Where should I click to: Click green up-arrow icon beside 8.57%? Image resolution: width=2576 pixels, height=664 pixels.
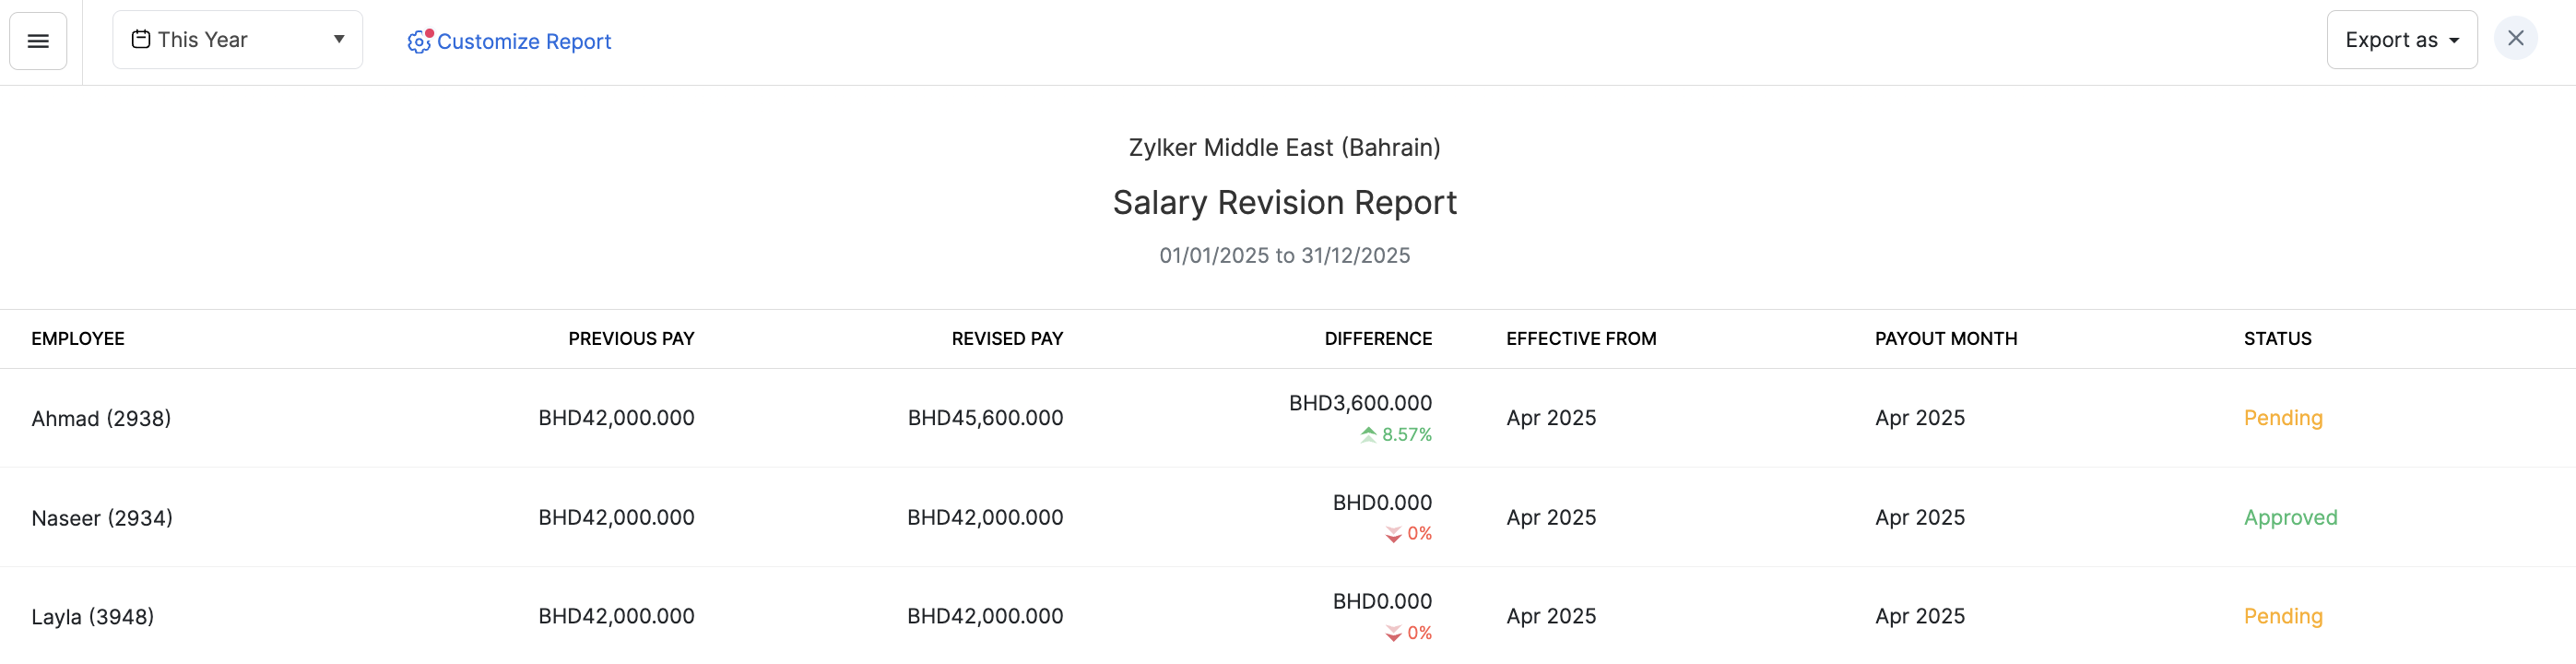pyautogui.click(x=1368, y=435)
